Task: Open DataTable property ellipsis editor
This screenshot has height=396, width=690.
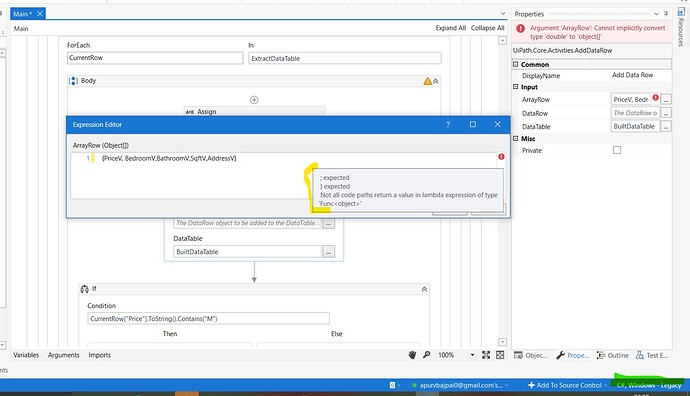Action: coord(666,127)
